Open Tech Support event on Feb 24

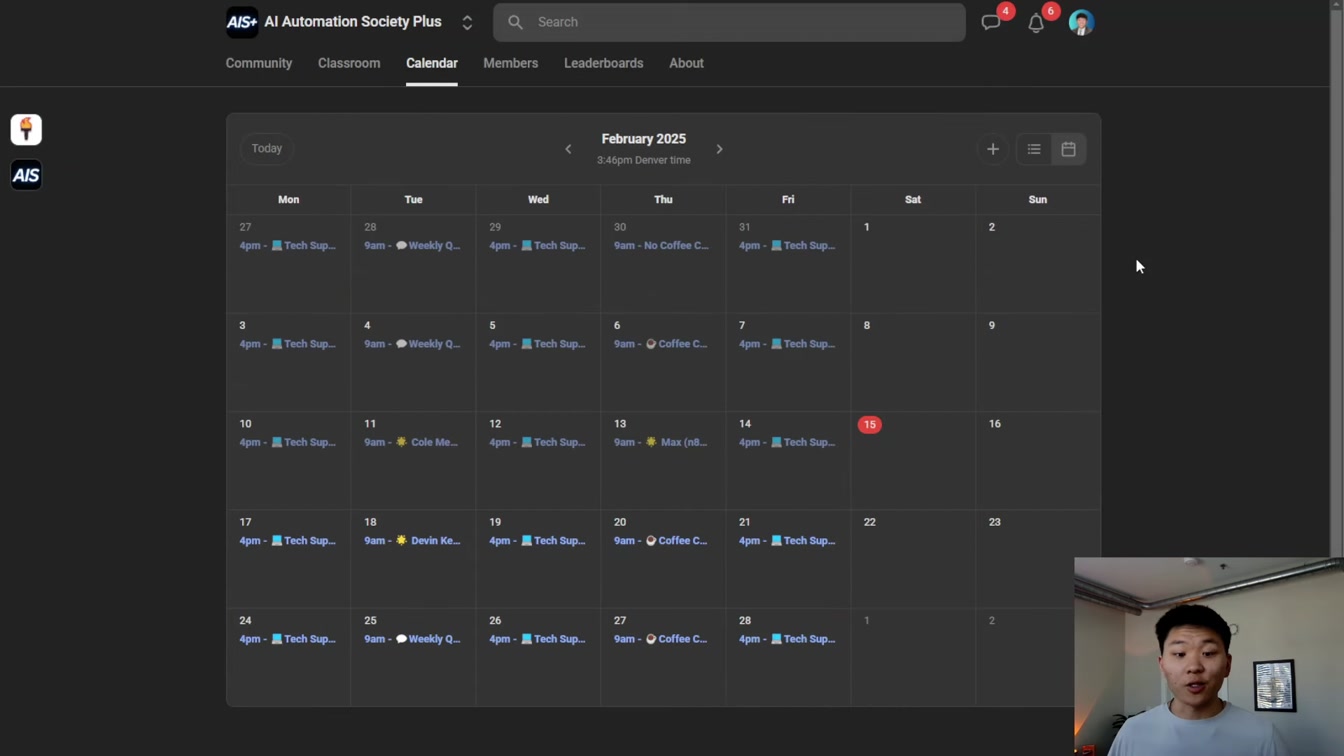tap(287, 639)
